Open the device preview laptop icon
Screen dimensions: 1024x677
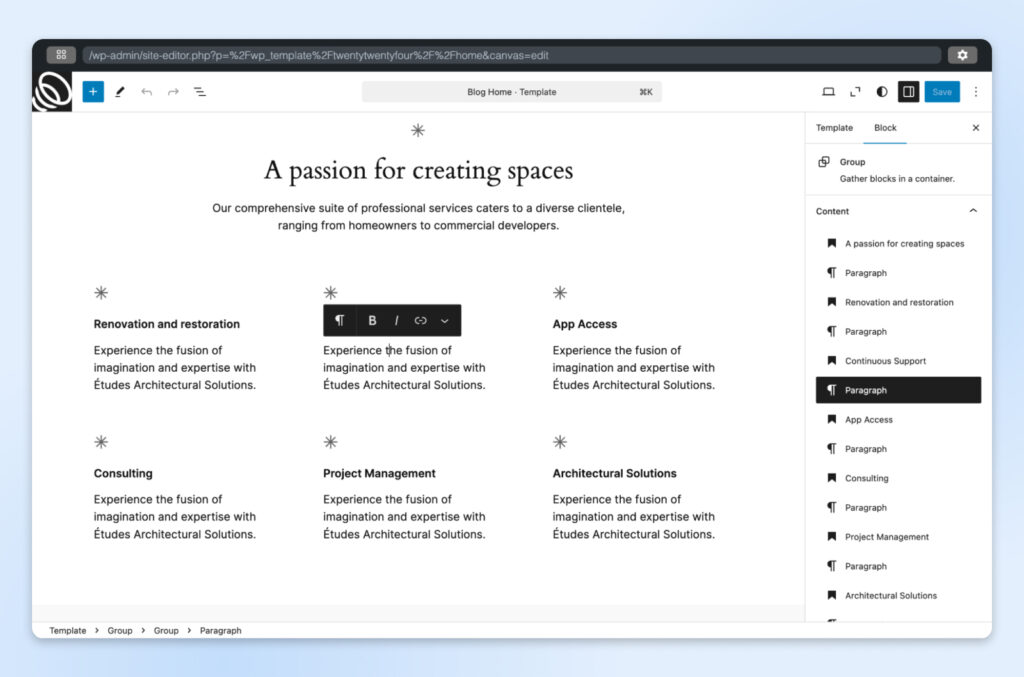828,91
